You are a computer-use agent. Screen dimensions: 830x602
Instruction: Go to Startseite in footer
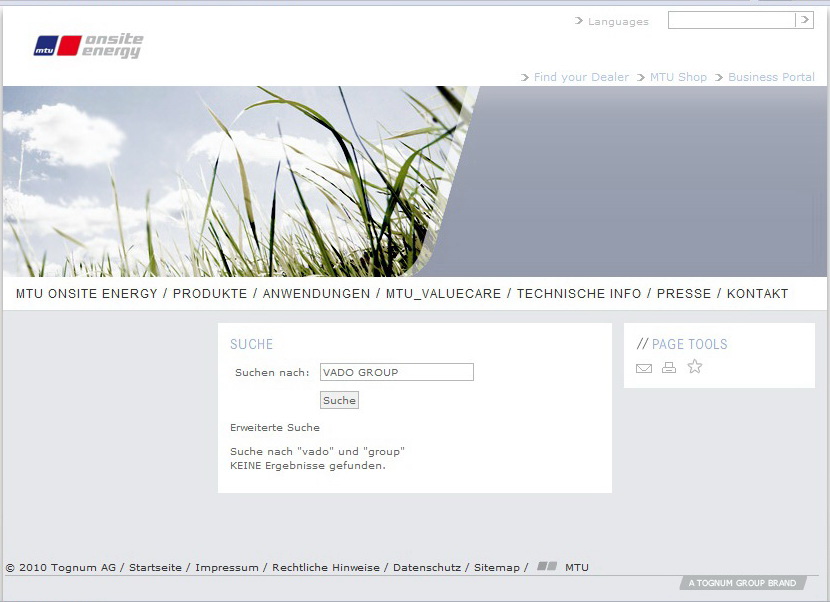(155, 568)
